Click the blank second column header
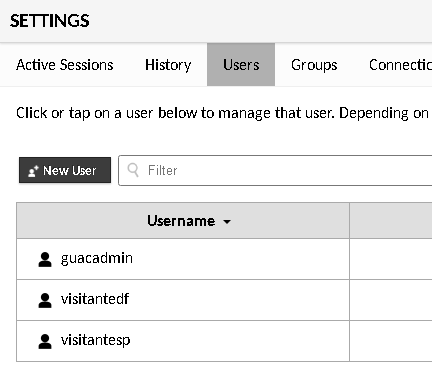Screen dimensions: 432x382 [391, 221]
